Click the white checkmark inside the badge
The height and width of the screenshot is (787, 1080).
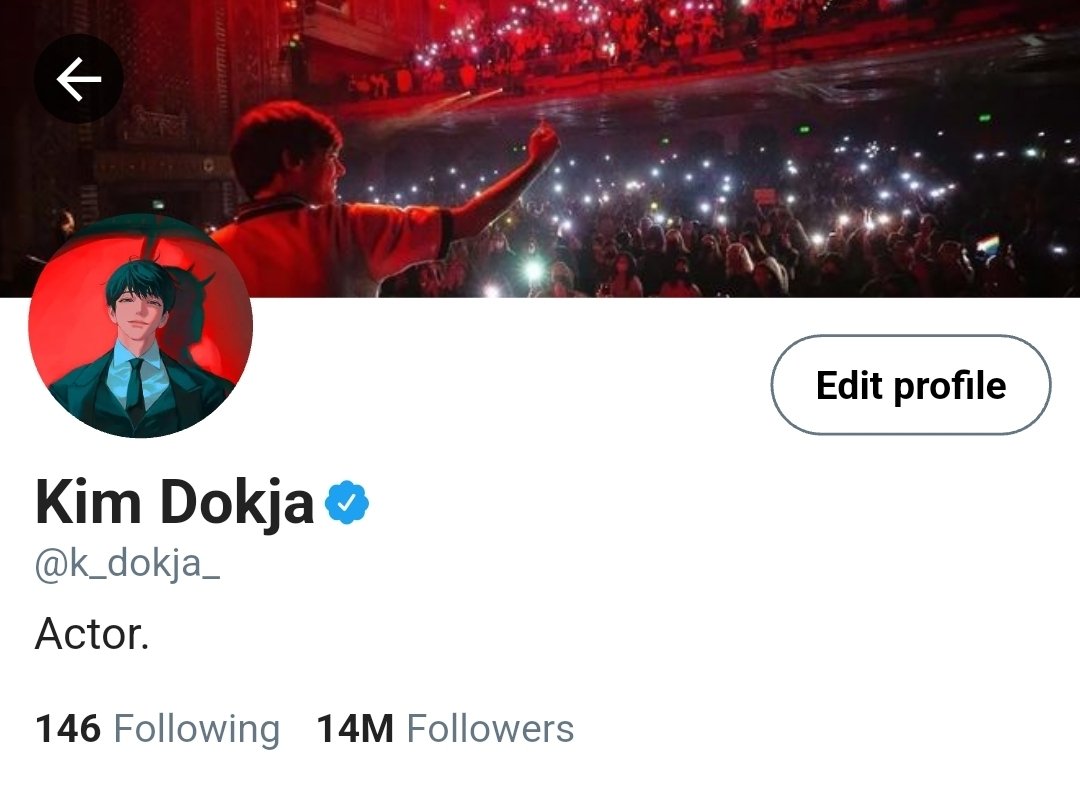348,503
